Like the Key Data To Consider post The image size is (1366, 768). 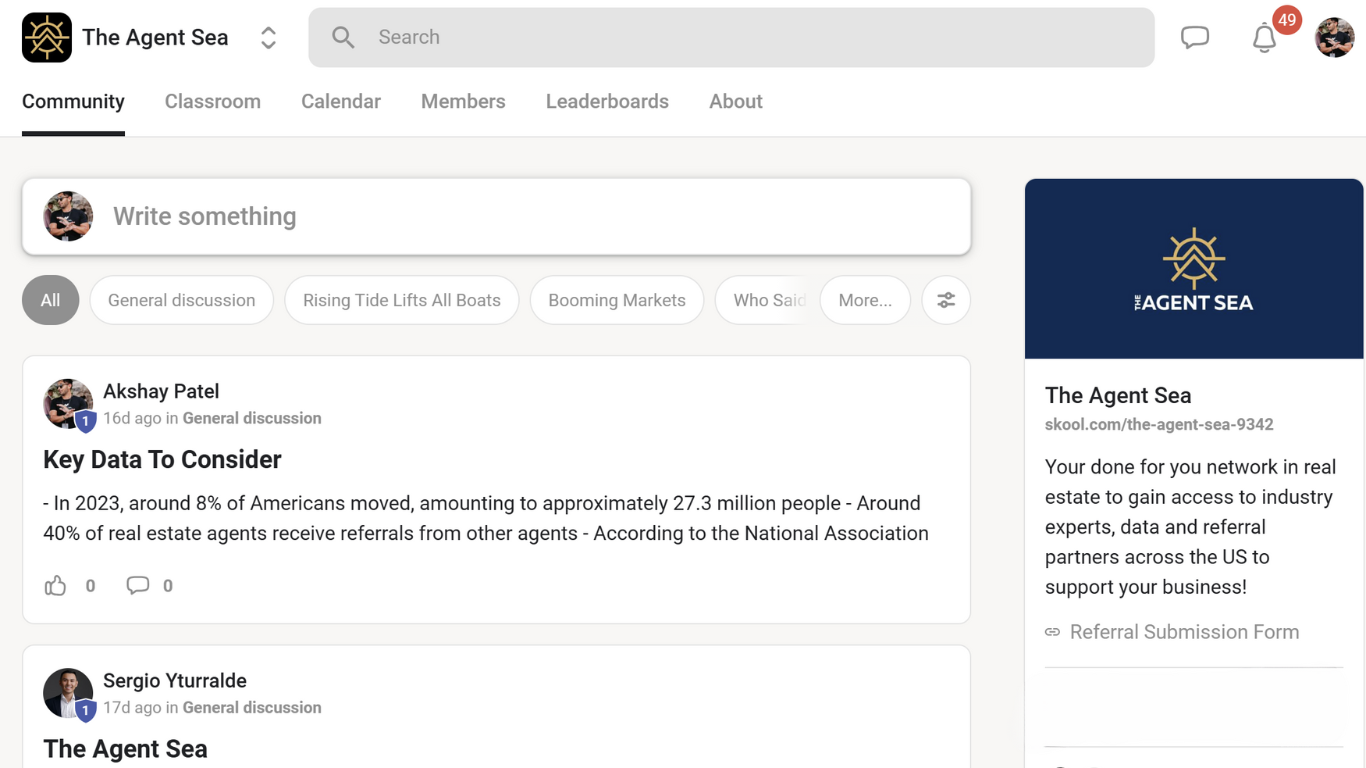point(56,586)
